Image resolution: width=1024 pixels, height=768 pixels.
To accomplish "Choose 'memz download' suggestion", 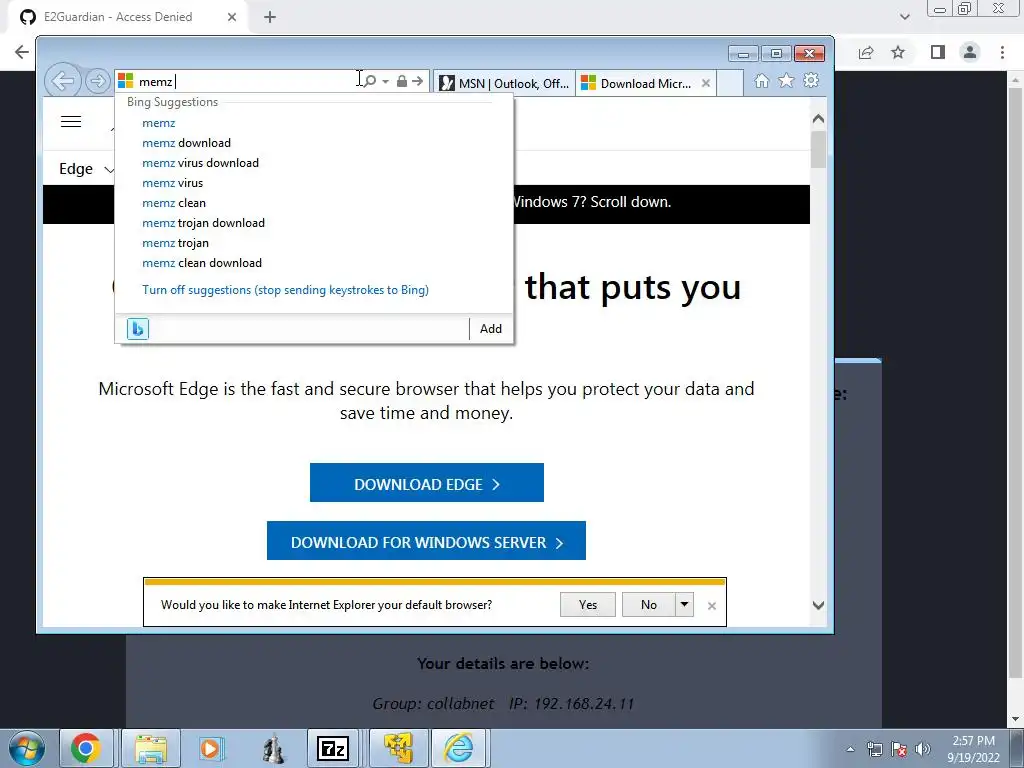I will (186, 143).
